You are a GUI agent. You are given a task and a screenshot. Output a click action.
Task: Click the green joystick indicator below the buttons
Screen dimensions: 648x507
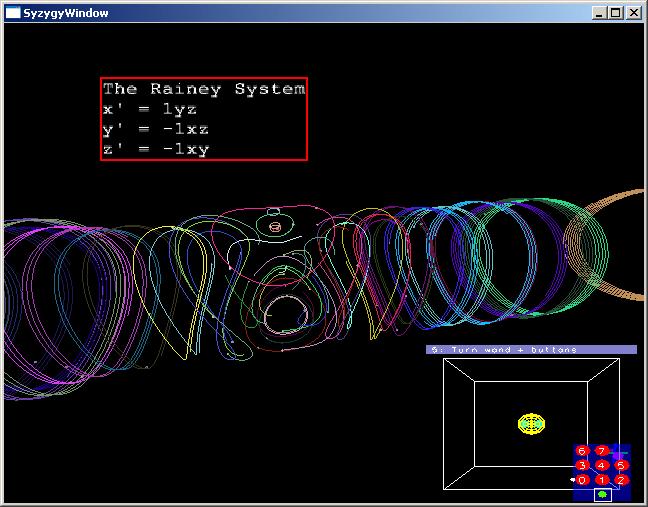tap(602, 494)
